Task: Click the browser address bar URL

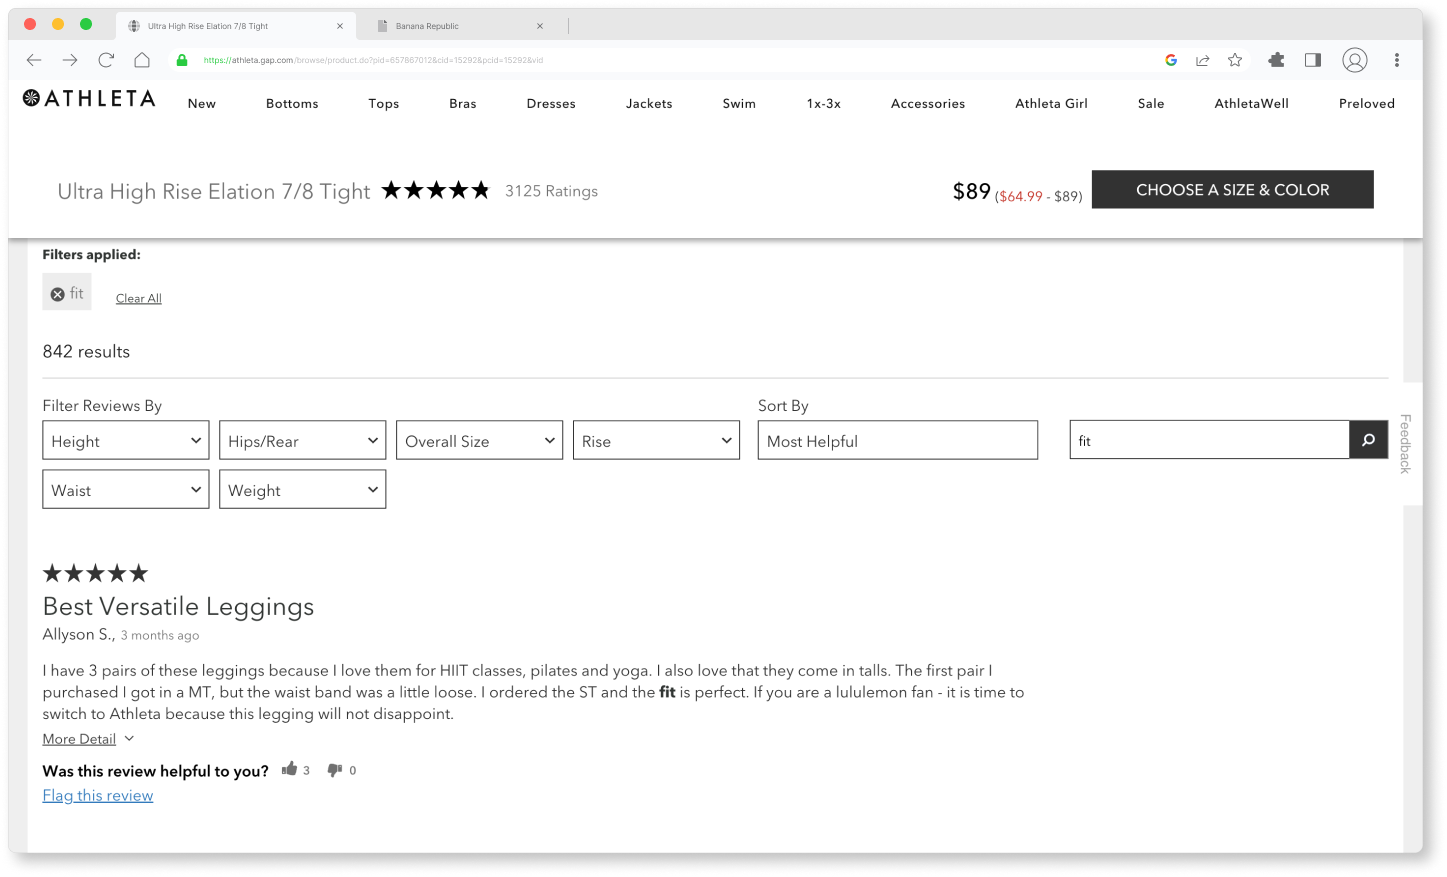Action: pos(373,60)
